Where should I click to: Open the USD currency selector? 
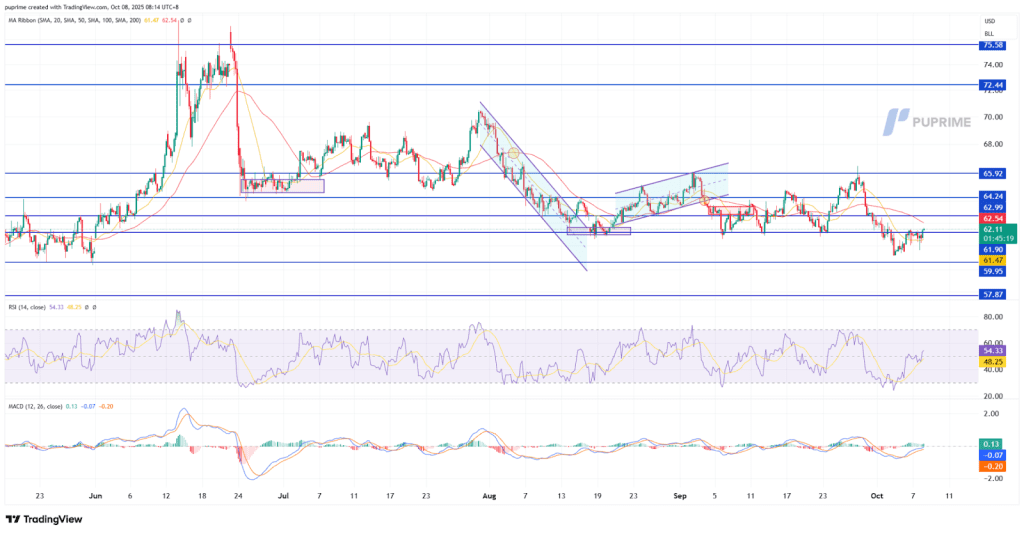(989, 21)
